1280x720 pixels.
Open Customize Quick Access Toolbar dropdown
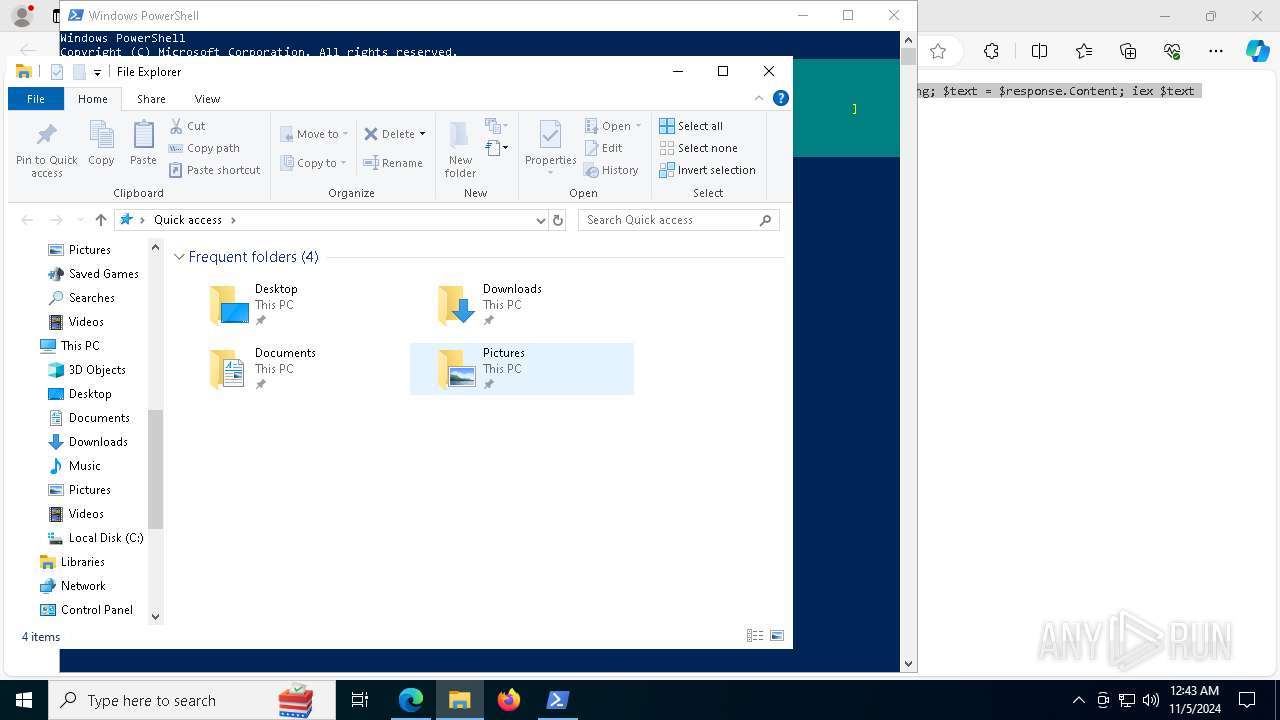pyautogui.click(x=97, y=72)
